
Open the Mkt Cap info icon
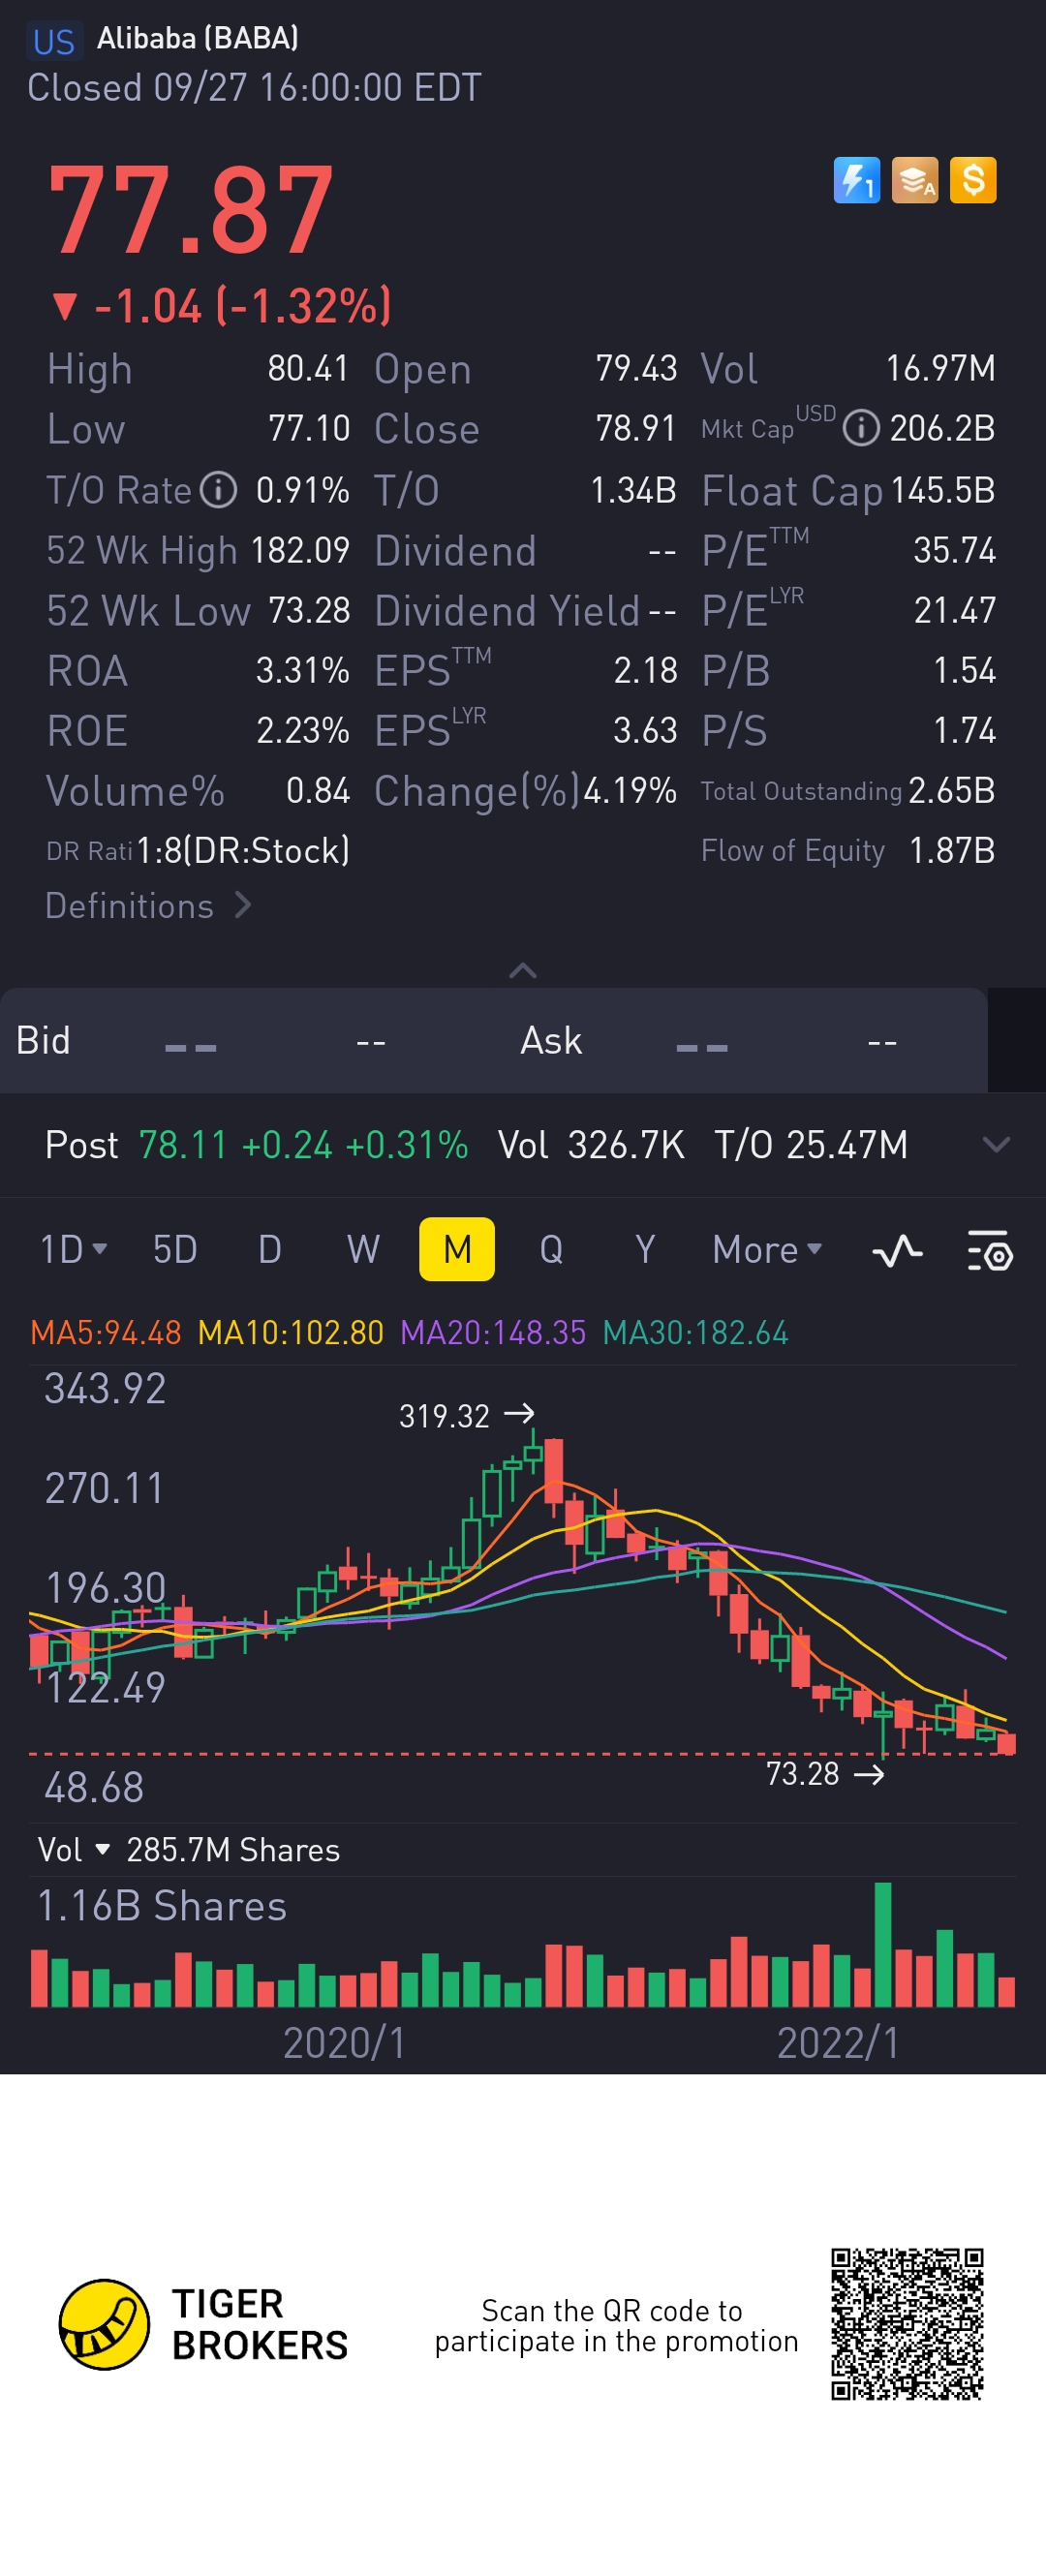tap(861, 428)
